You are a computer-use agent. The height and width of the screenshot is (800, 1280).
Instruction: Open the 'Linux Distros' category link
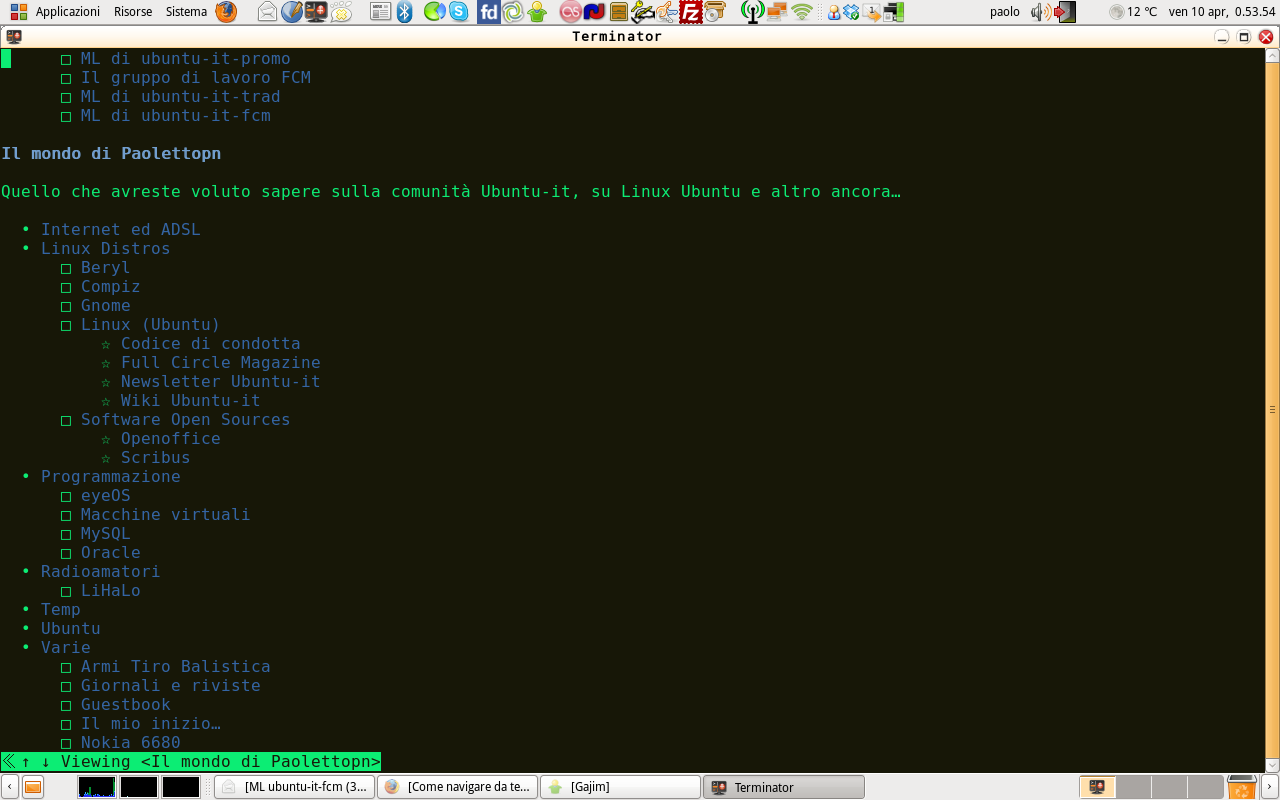(106, 249)
